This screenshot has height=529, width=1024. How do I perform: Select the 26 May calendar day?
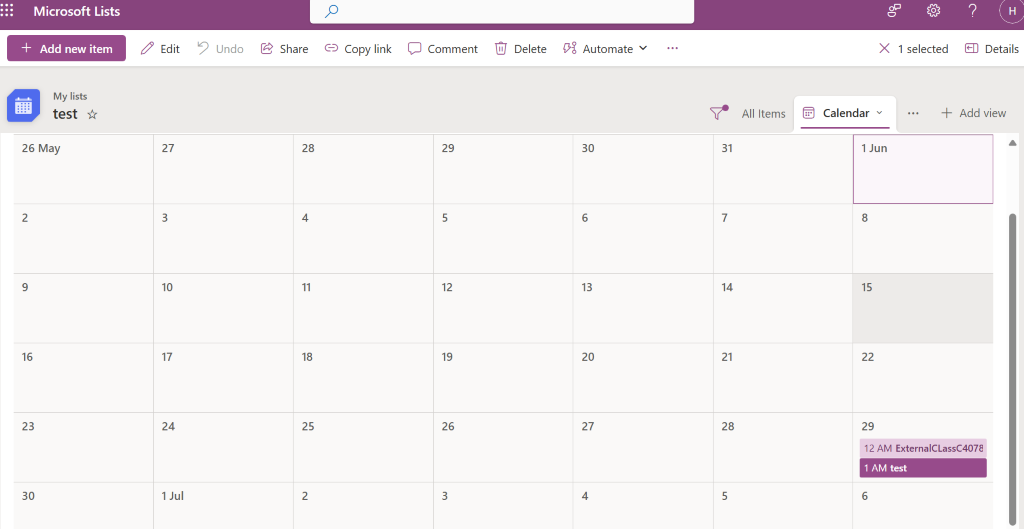pyautogui.click(x=84, y=169)
